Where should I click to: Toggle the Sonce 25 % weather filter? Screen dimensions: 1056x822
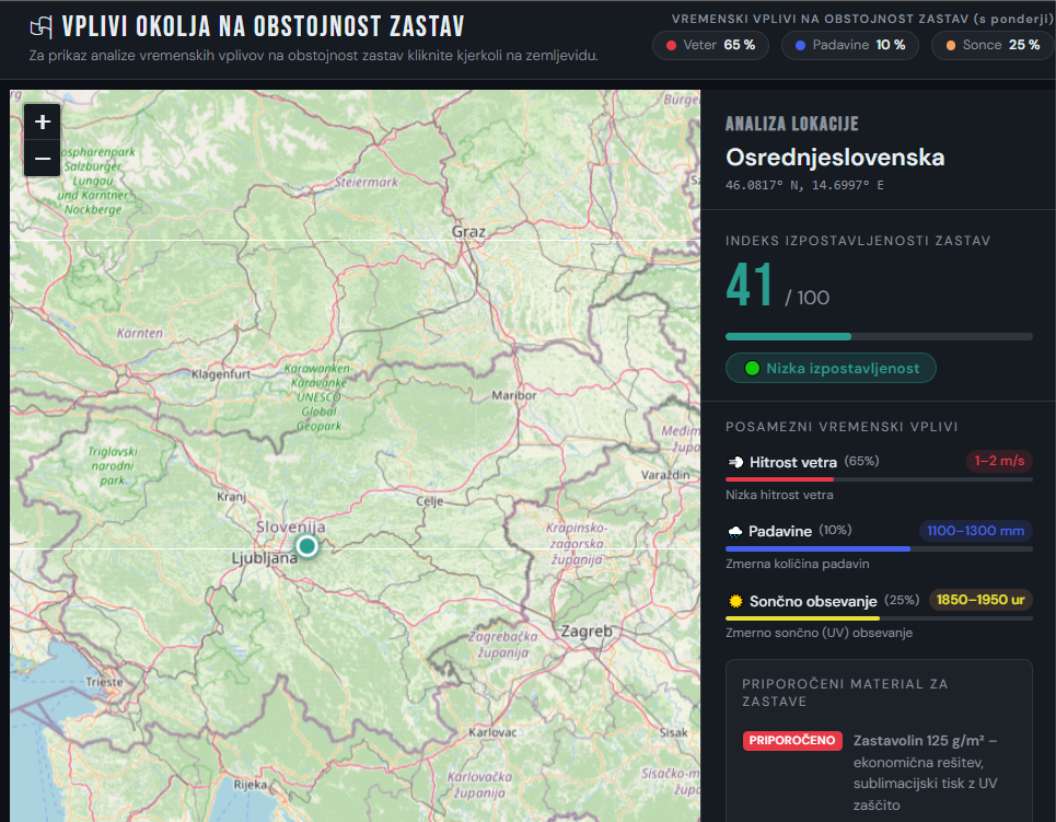pyautogui.click(x=990, y=45)
